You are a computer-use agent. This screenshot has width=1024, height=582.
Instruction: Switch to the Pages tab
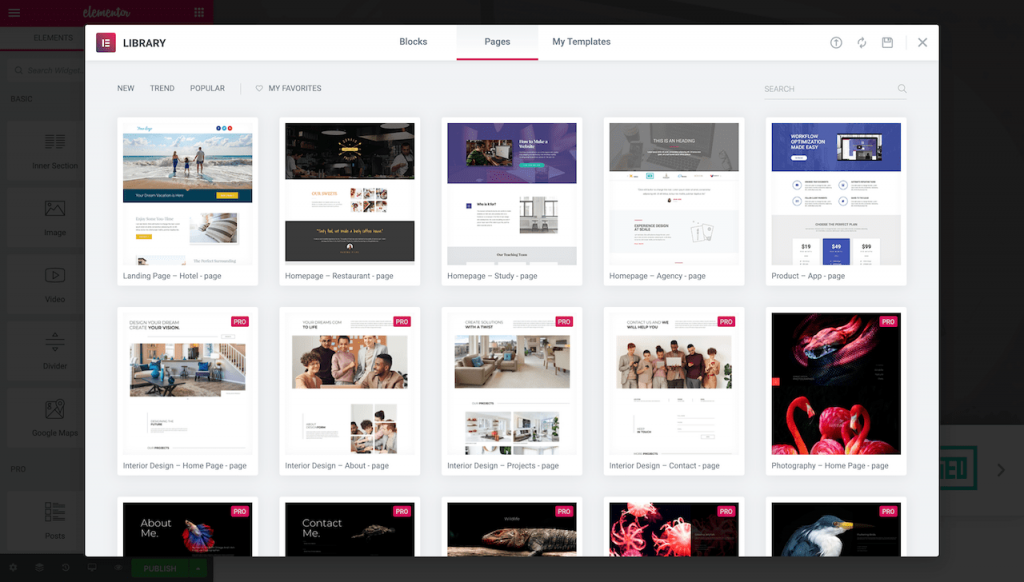click(497, 42)
